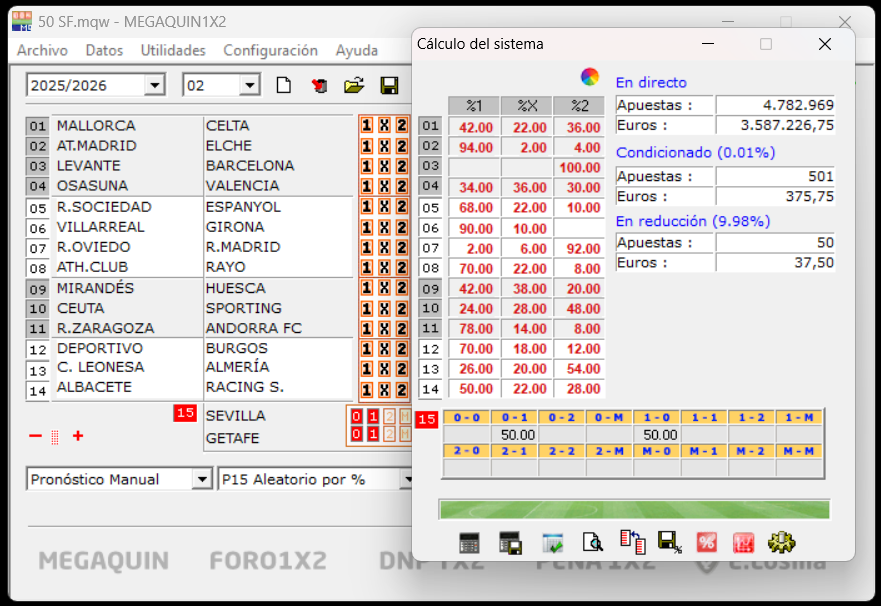Click the %2 column header
Viewport: 881px width, 606px height.
[x=579, y=106]
